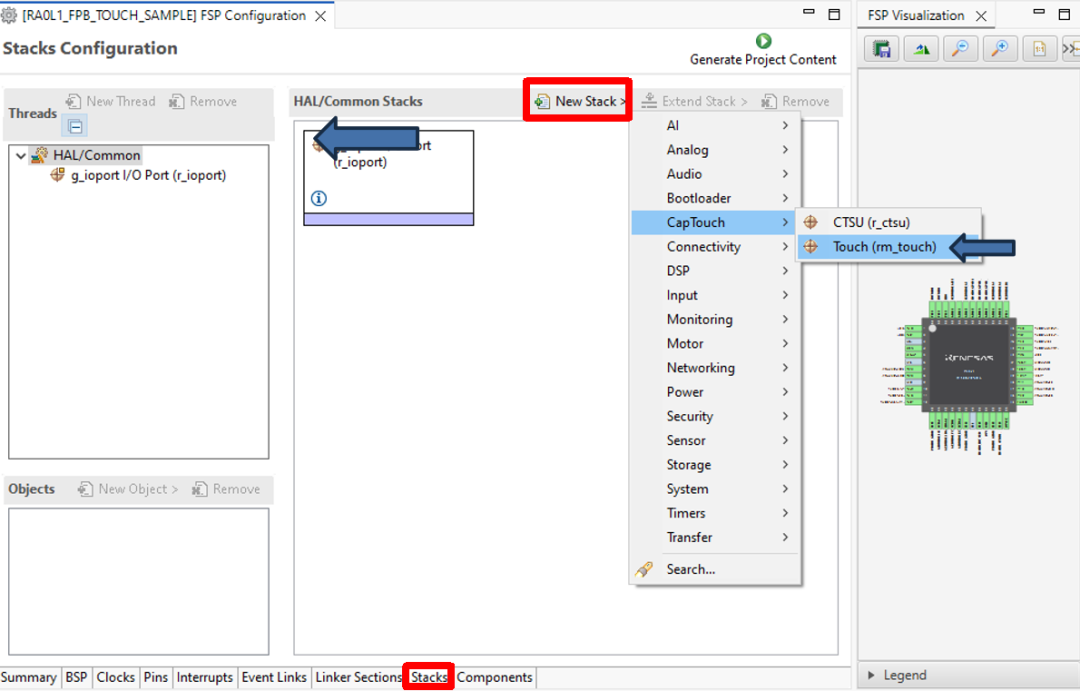Click the Touch (rm_touch) module icon
The image size is (1080, 691).
(811, 247)
